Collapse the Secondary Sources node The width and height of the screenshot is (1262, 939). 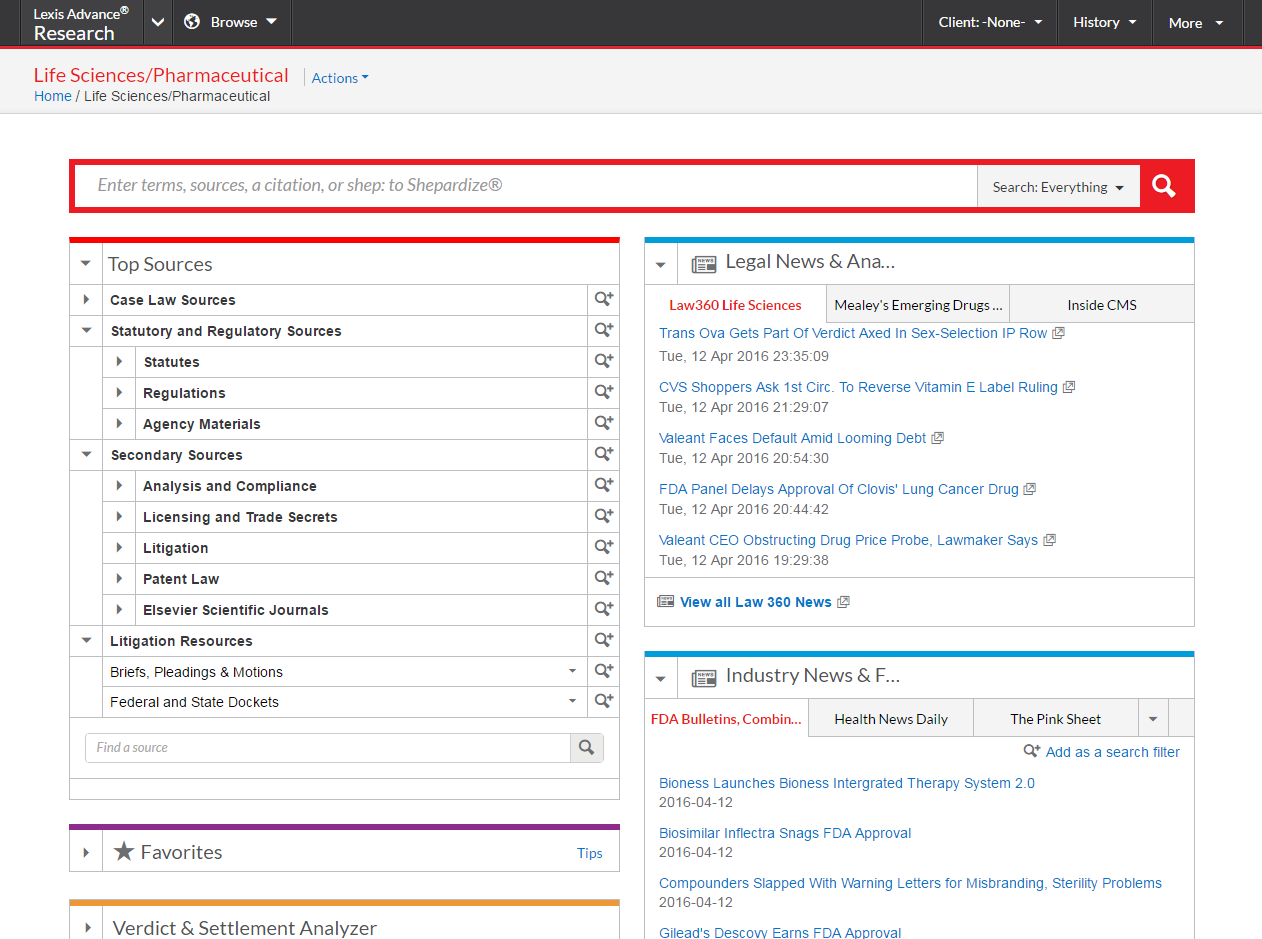point(86,454)
